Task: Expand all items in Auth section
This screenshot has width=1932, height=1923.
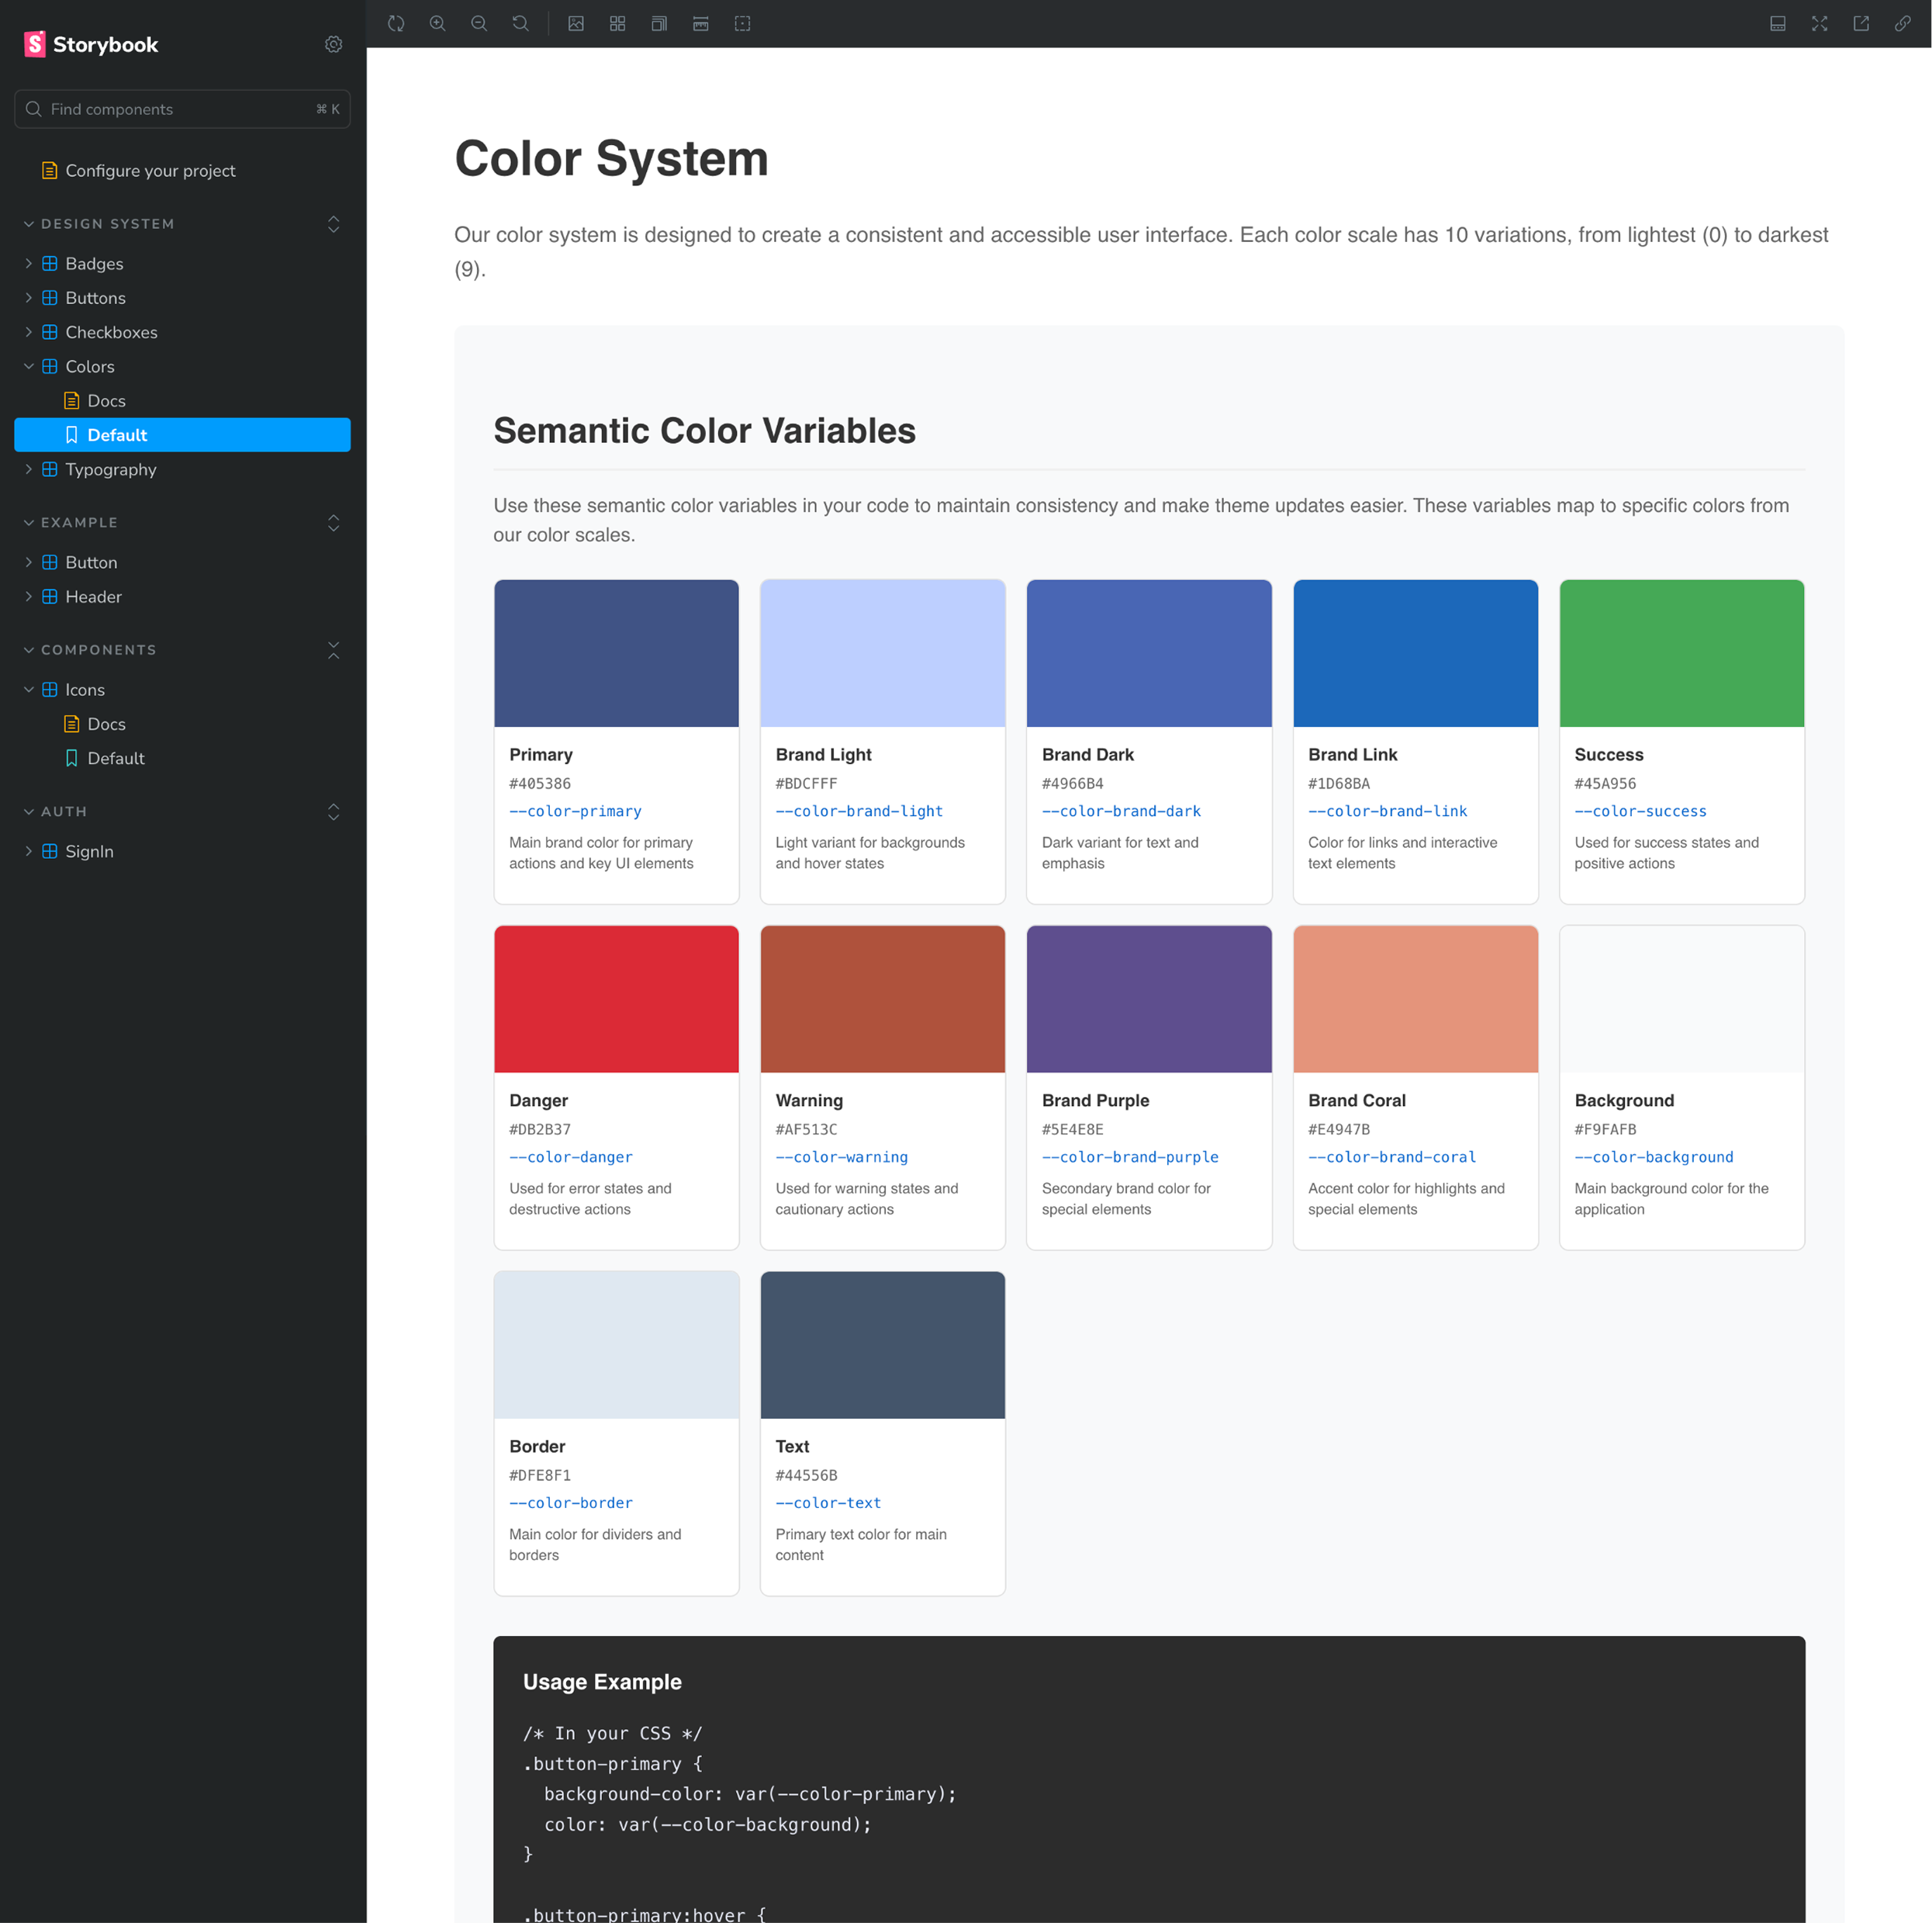Action: pyautogui.click(x=334, y=812)
